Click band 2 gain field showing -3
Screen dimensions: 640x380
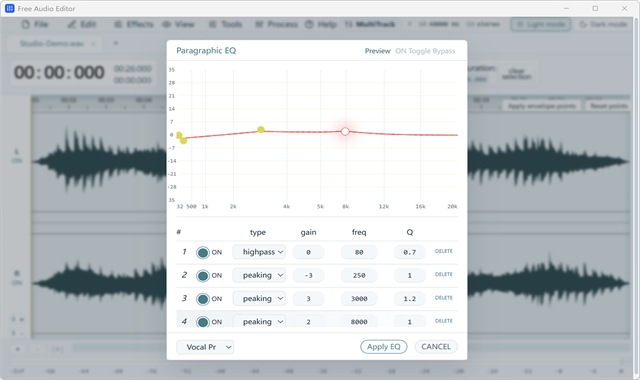308,276
